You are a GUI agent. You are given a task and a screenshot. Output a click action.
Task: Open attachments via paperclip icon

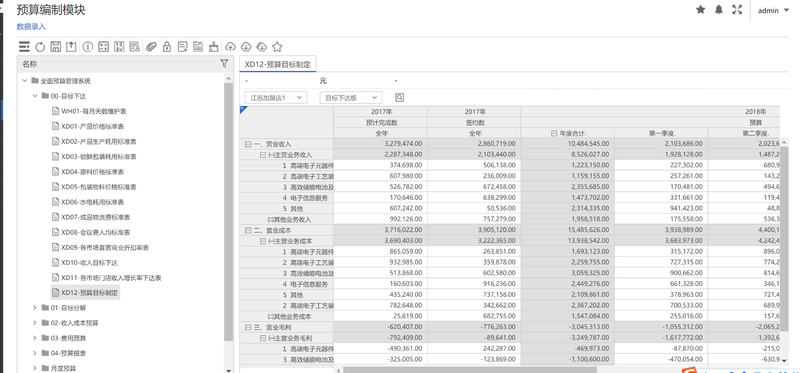pos(151,47)
